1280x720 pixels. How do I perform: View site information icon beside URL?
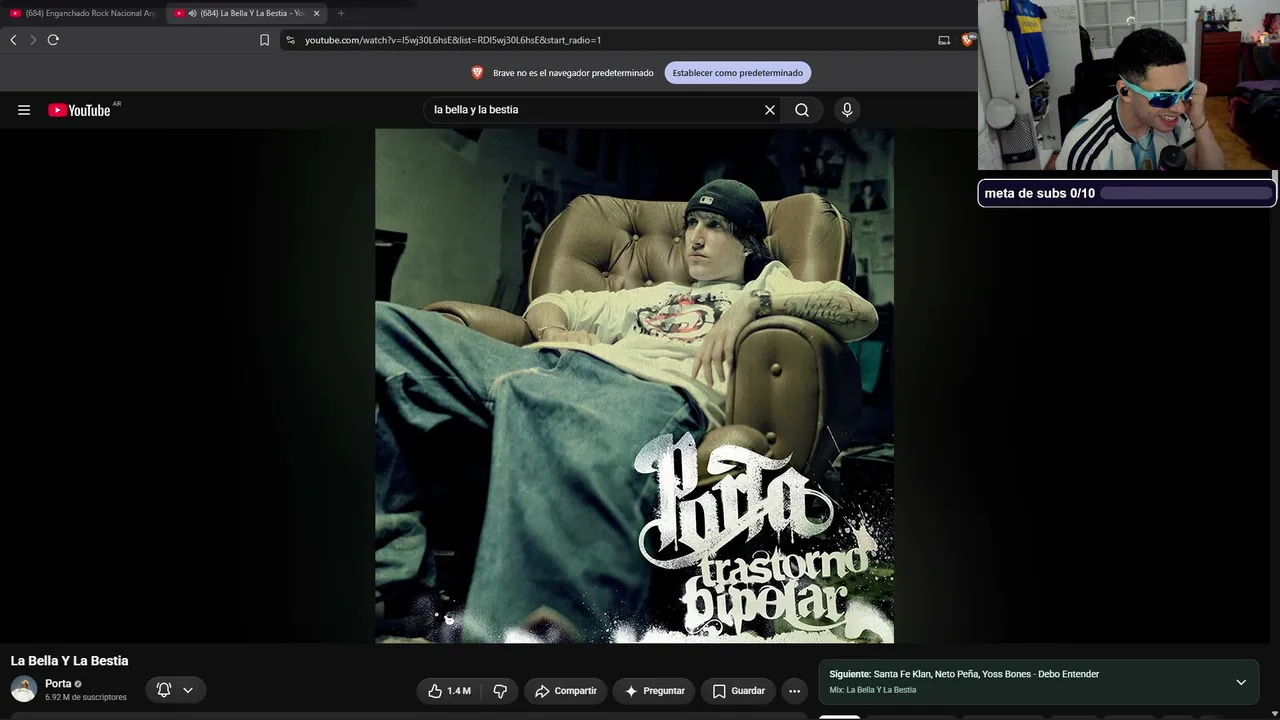click(290, 40)
